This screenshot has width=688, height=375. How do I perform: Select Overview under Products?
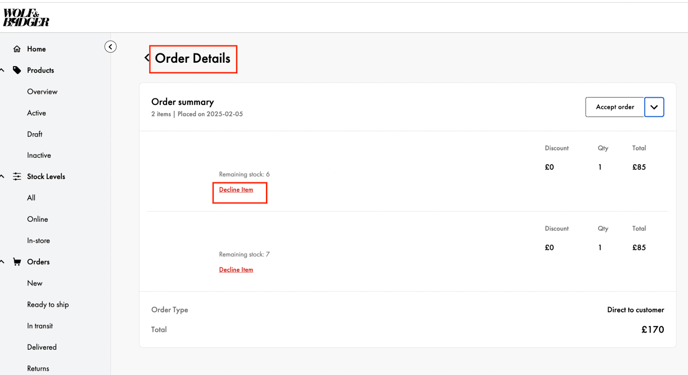pos(42,92)
